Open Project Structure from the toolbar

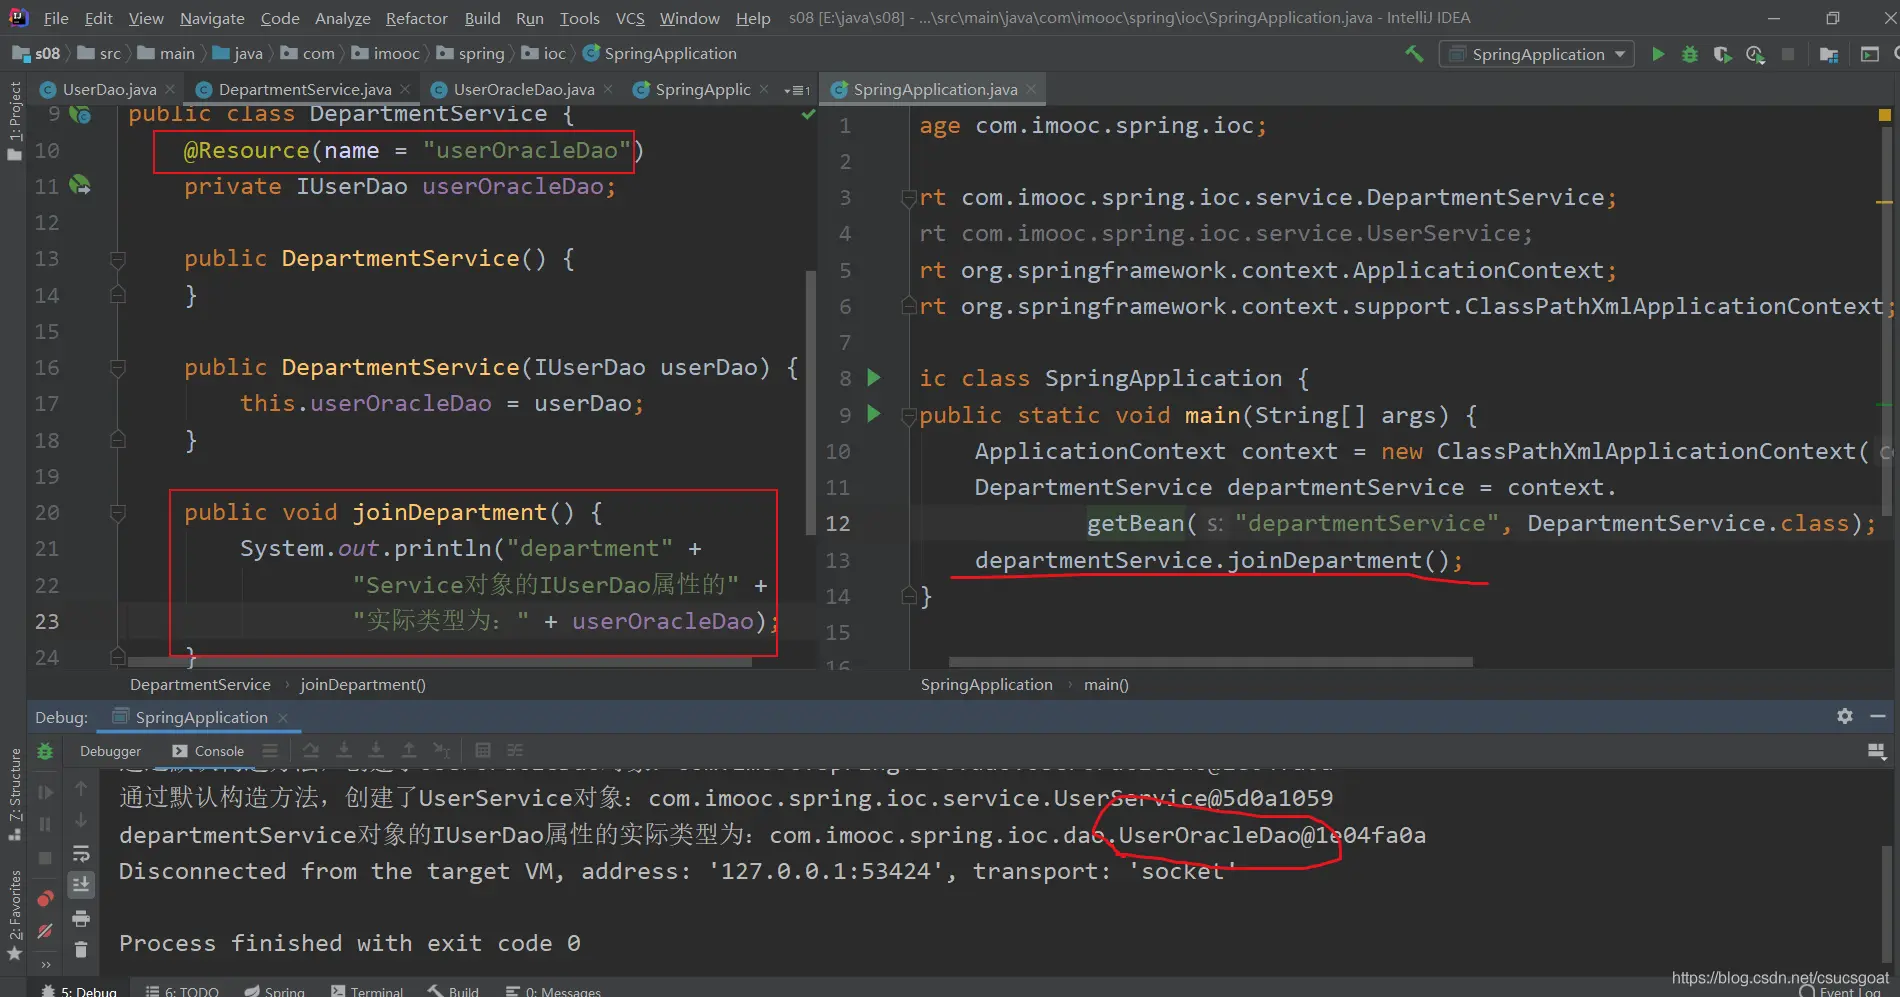(1829, 54)
